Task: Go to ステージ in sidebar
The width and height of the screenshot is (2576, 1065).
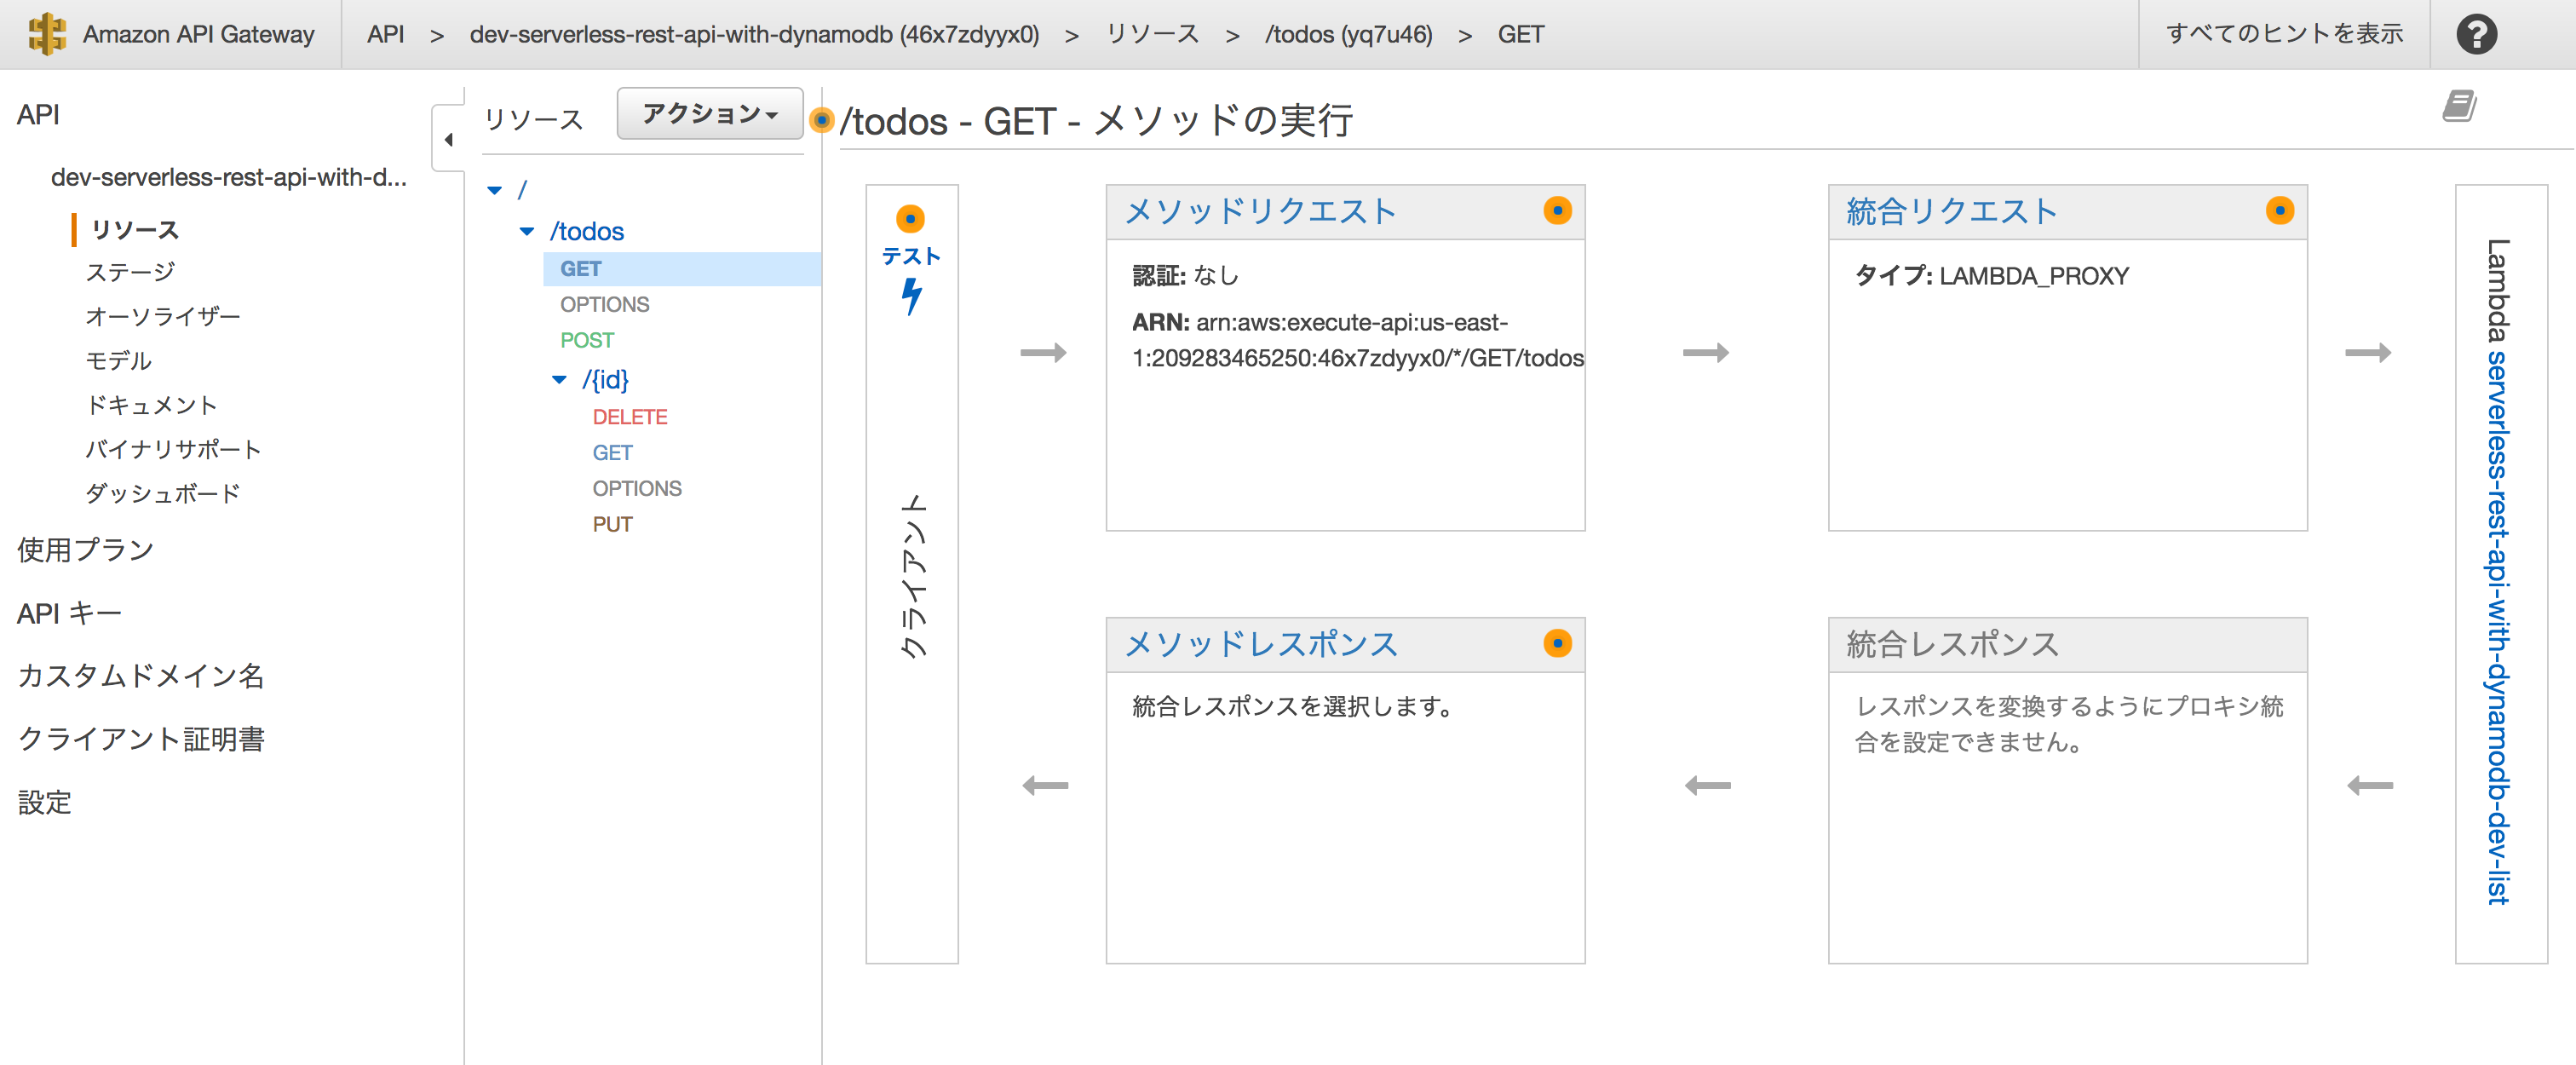Action: tap(130, 272)
